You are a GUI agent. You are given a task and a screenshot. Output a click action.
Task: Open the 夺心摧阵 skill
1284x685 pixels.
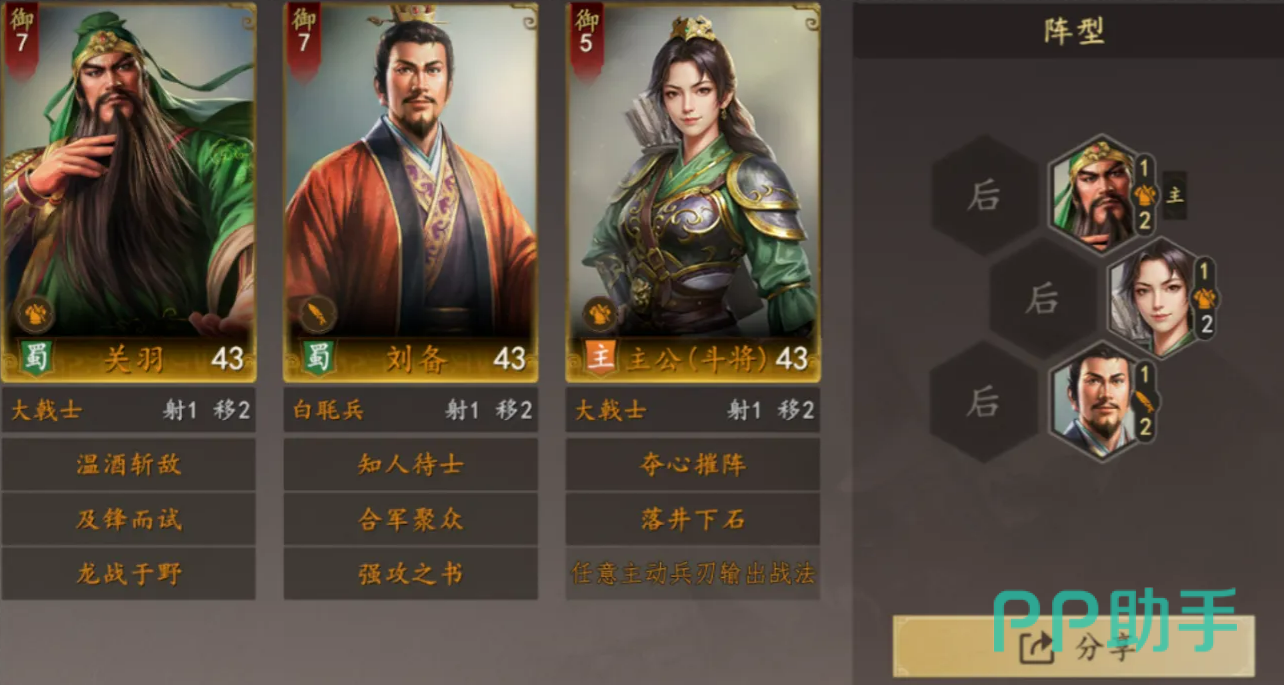tap(693, 465)
